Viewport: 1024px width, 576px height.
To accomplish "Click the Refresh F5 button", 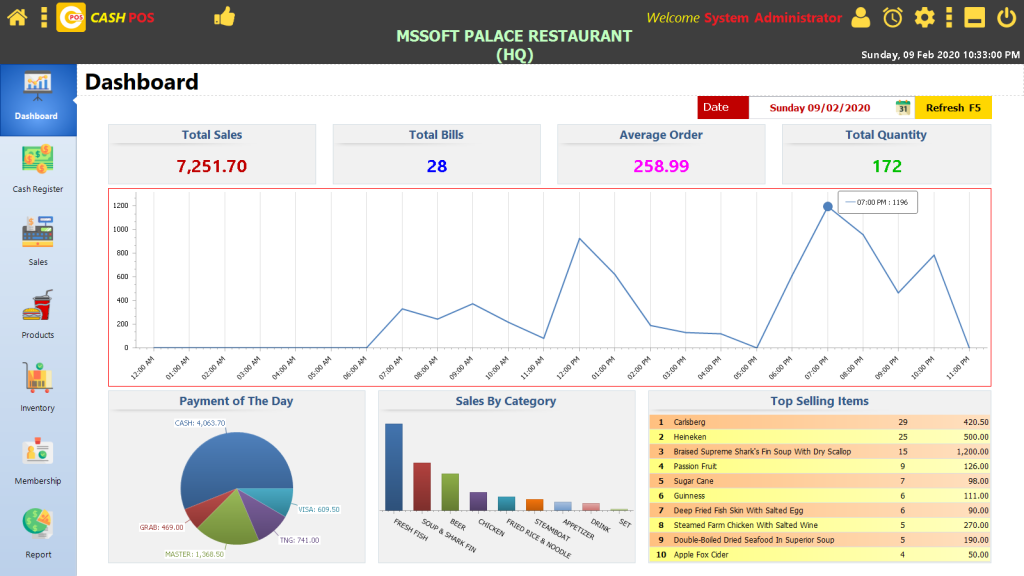I will (x=953, y=108).
